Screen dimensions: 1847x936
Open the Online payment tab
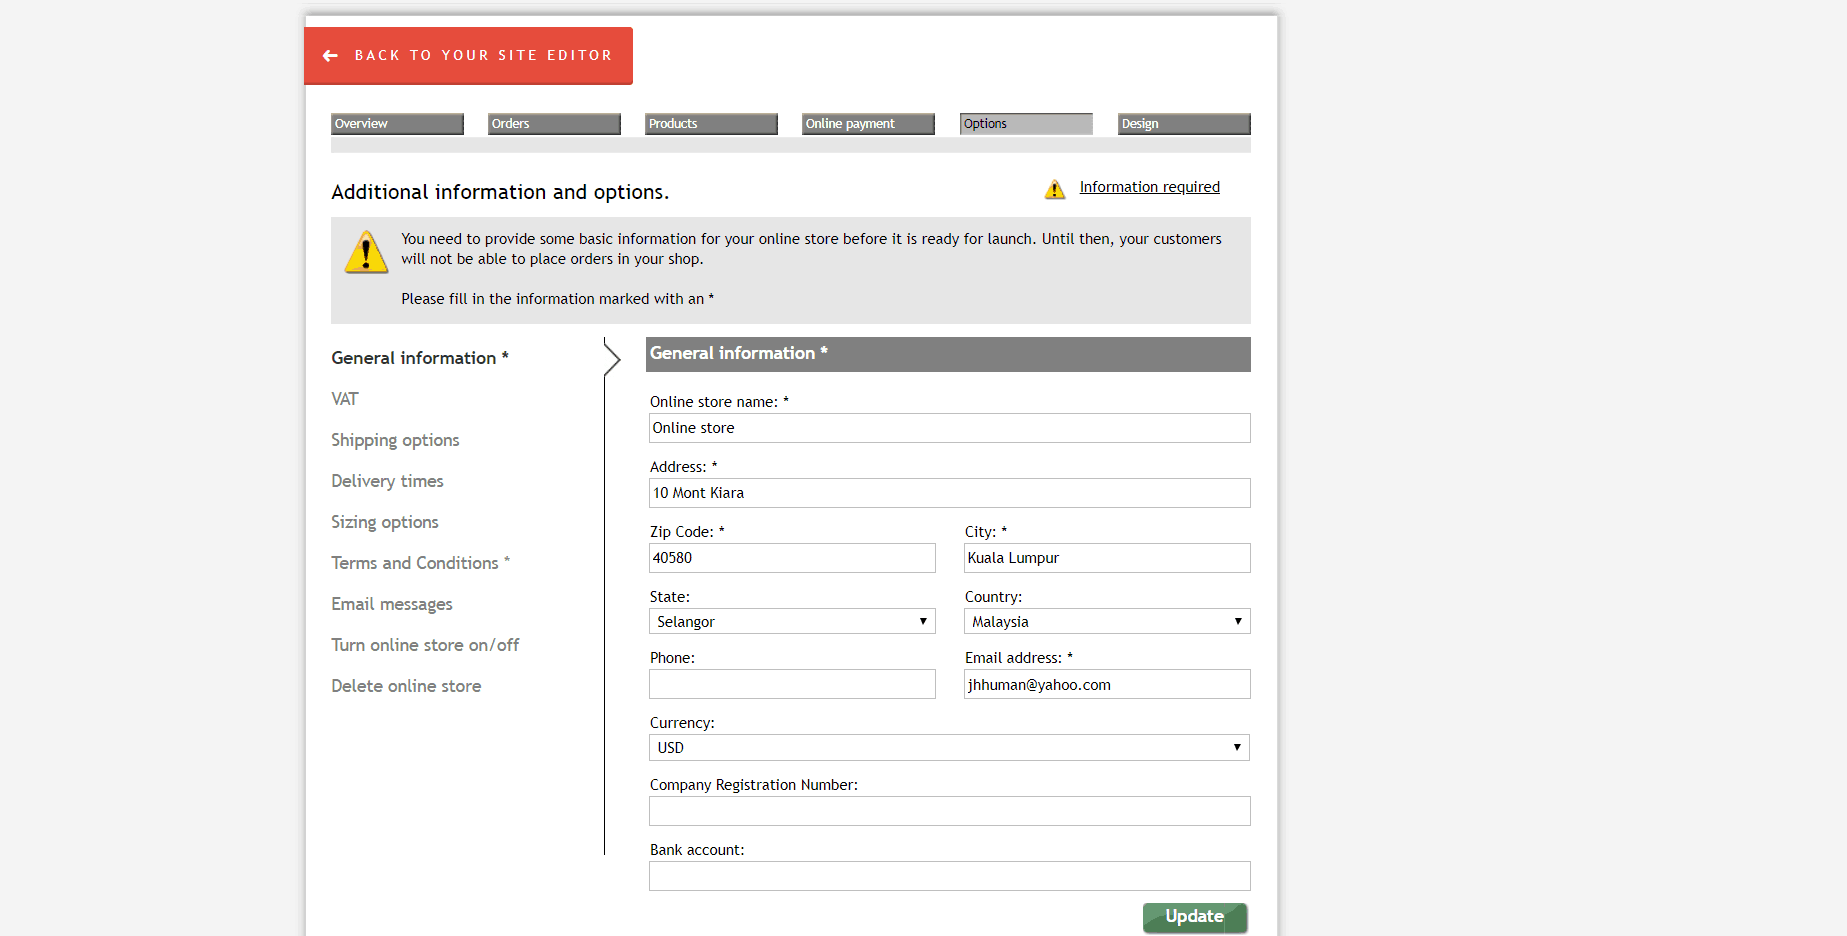868,124
